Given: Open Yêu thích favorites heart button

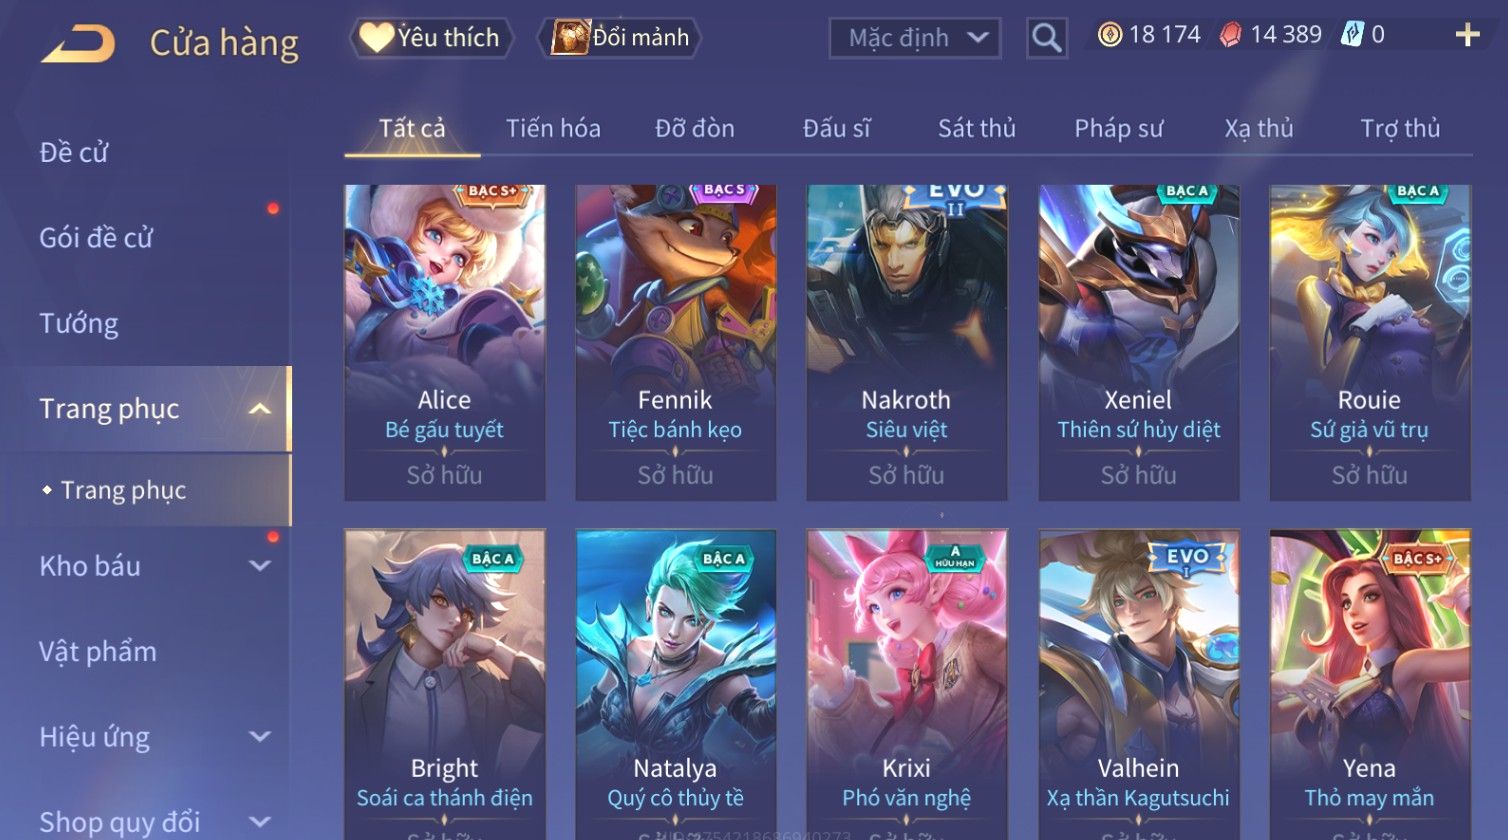Looking at the screenshot, I should click(431, 38).
